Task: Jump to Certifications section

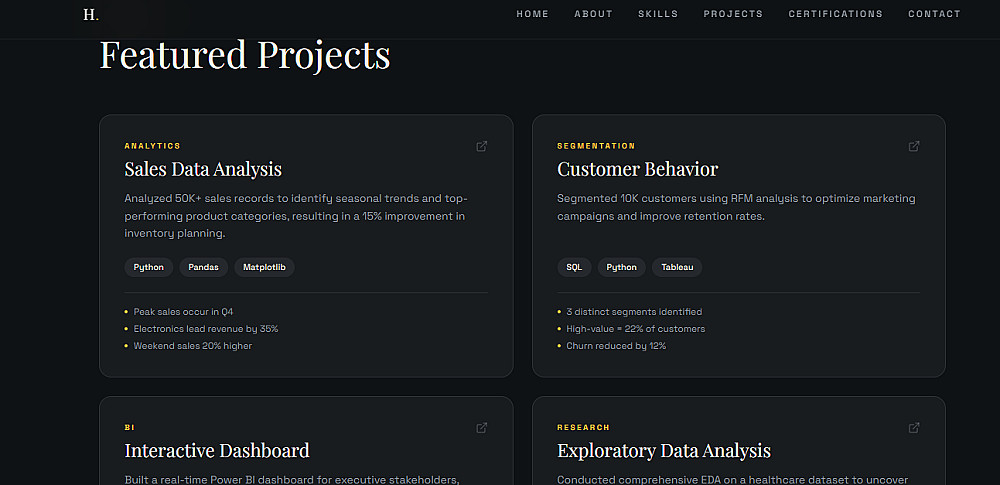Action: pyautogui.click(x=836, y=14)
